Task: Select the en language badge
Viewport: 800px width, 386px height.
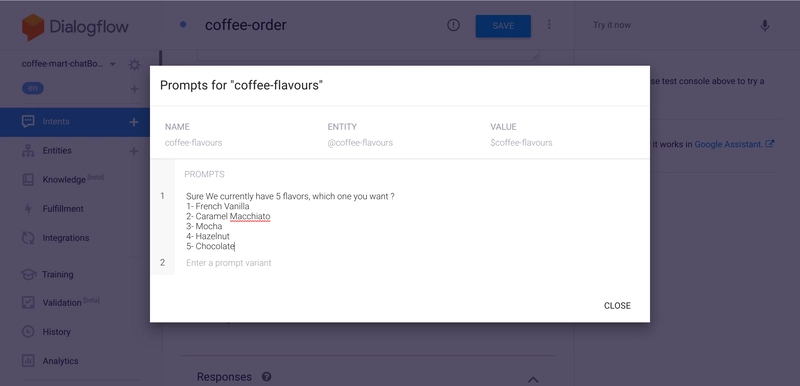Action: click(33, 88)
